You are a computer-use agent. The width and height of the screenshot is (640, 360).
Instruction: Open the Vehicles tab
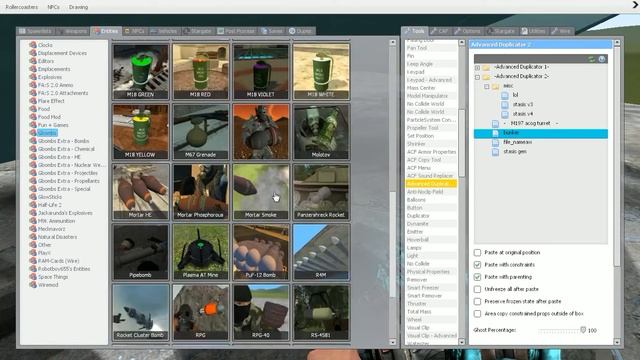(164, 31)
